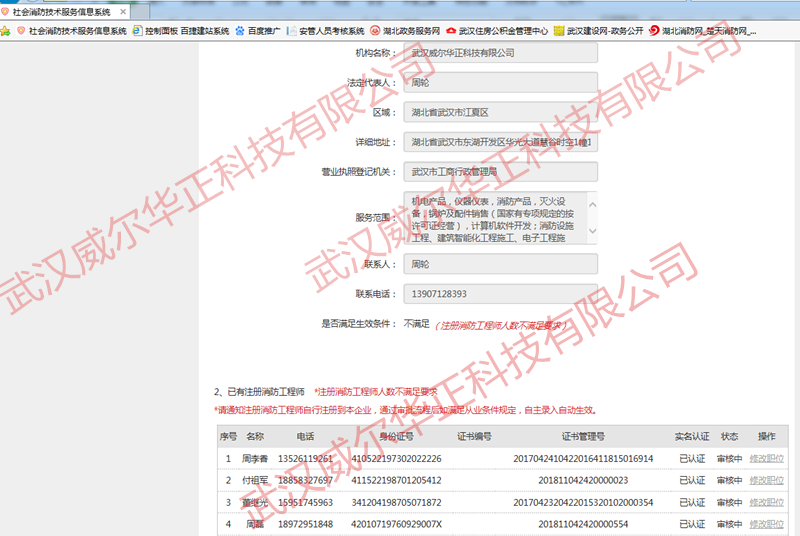This screenshot has height=536, width=800.
Task: Click 修改职位 in row 4 with phone 18972951848
Action: [766, 524]
